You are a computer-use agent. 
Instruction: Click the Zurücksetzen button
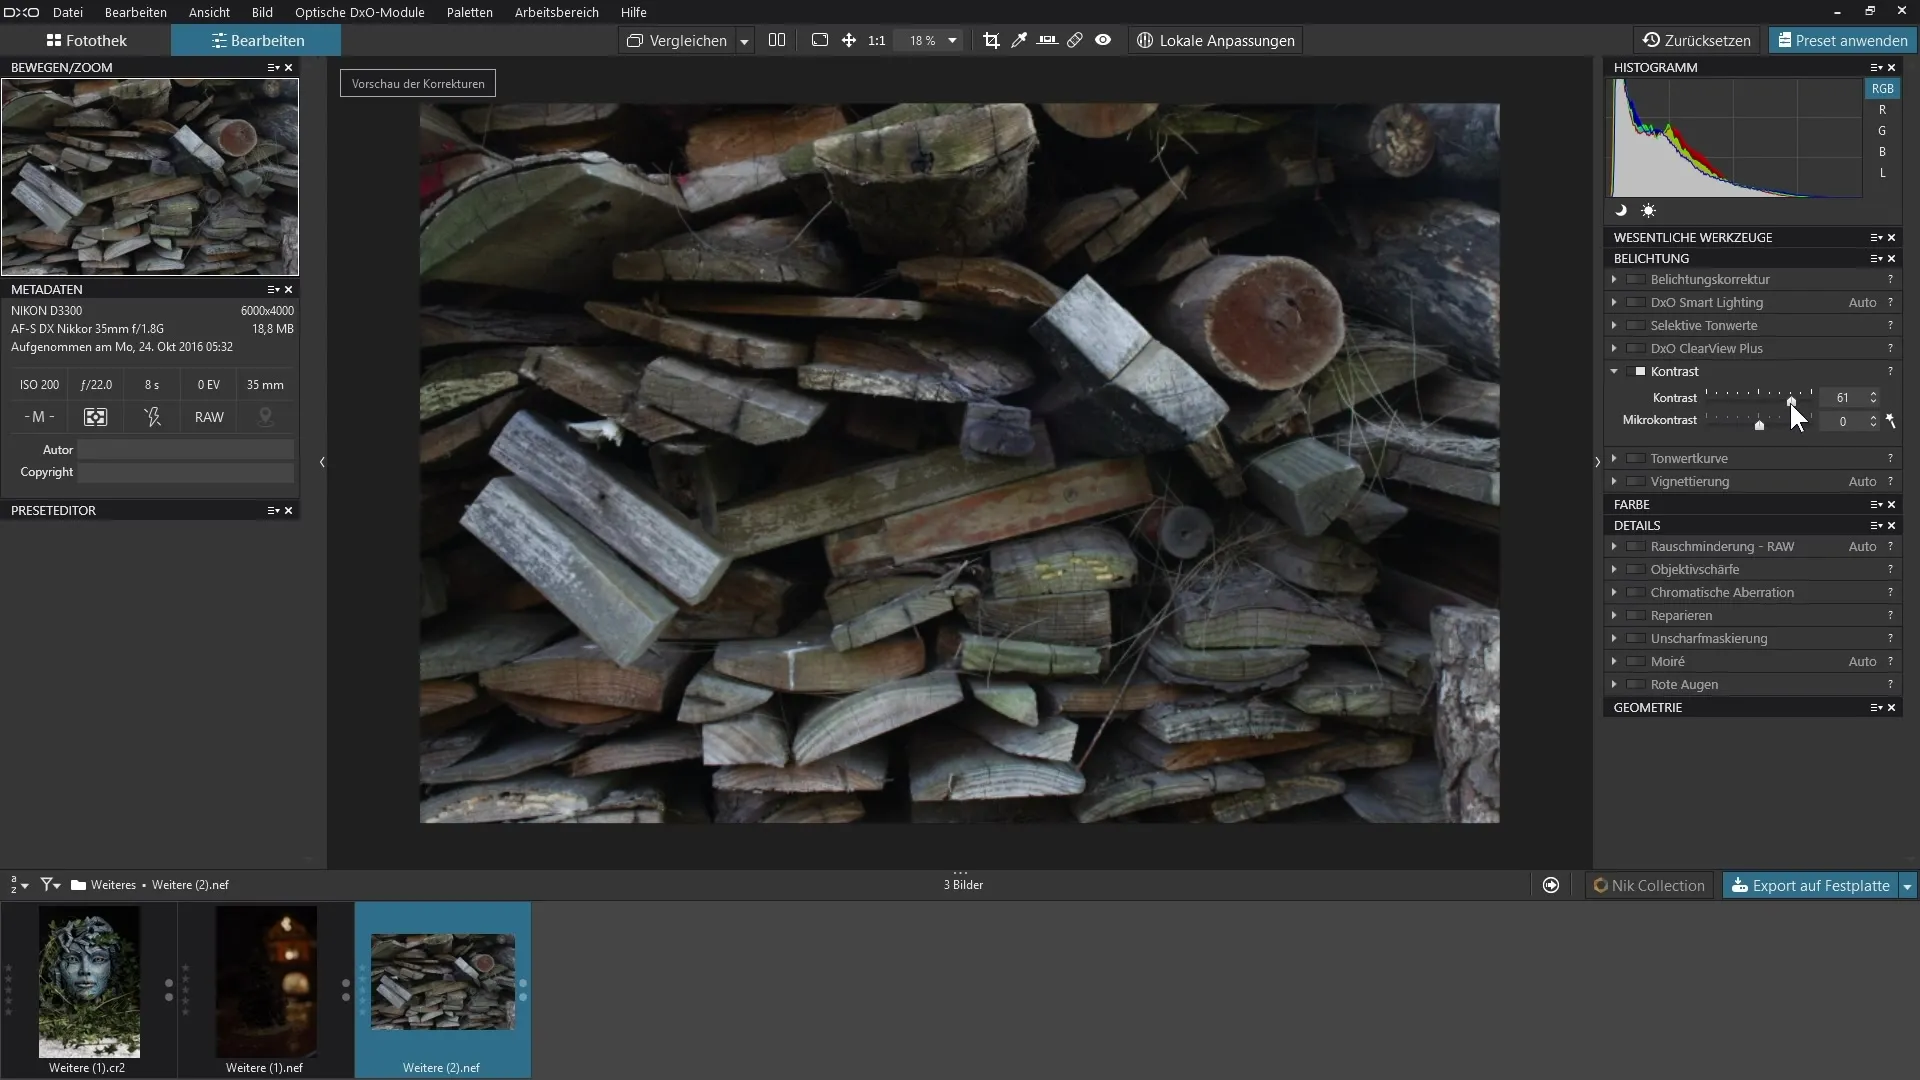pos(1697,41)
